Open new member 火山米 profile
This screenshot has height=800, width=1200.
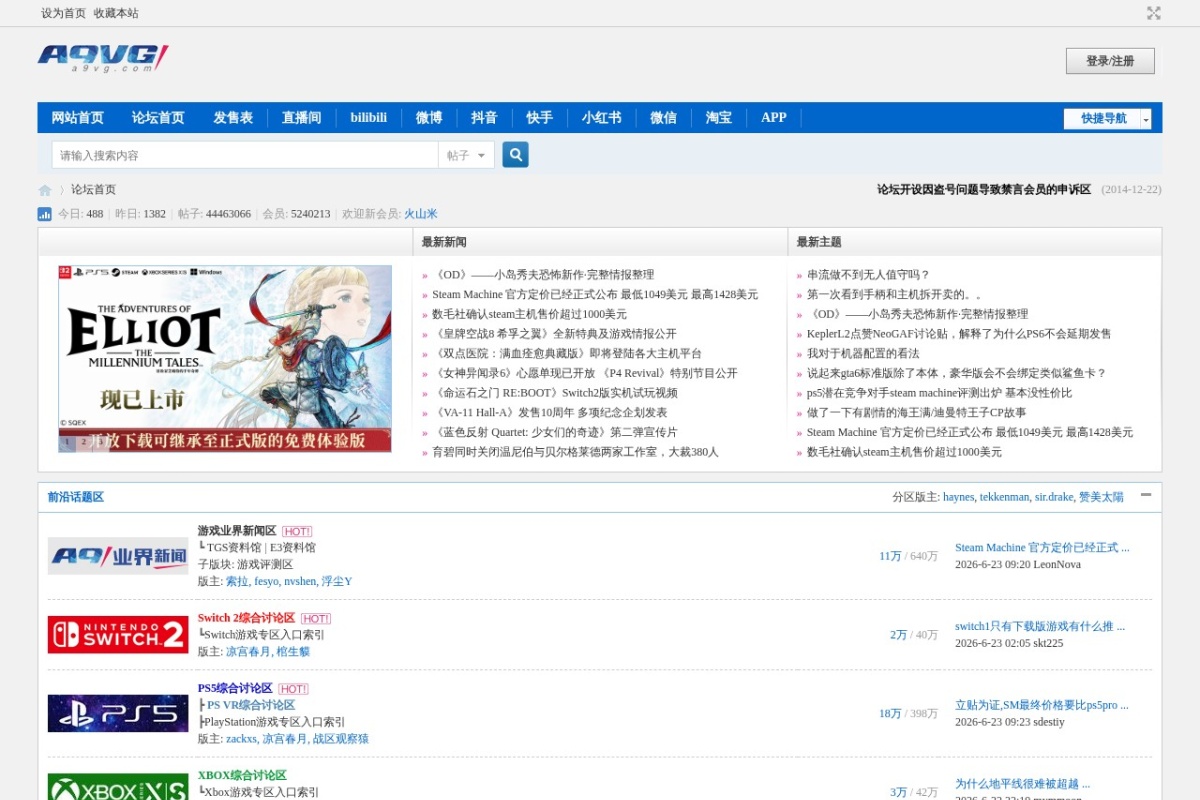421,214
